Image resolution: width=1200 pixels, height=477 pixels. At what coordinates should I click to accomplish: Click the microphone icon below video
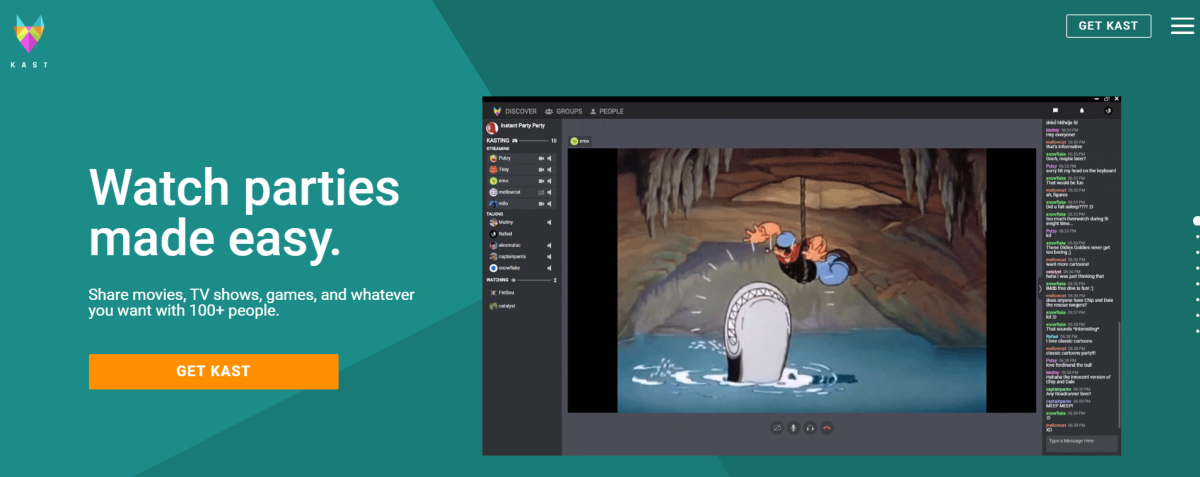[793, 428]
